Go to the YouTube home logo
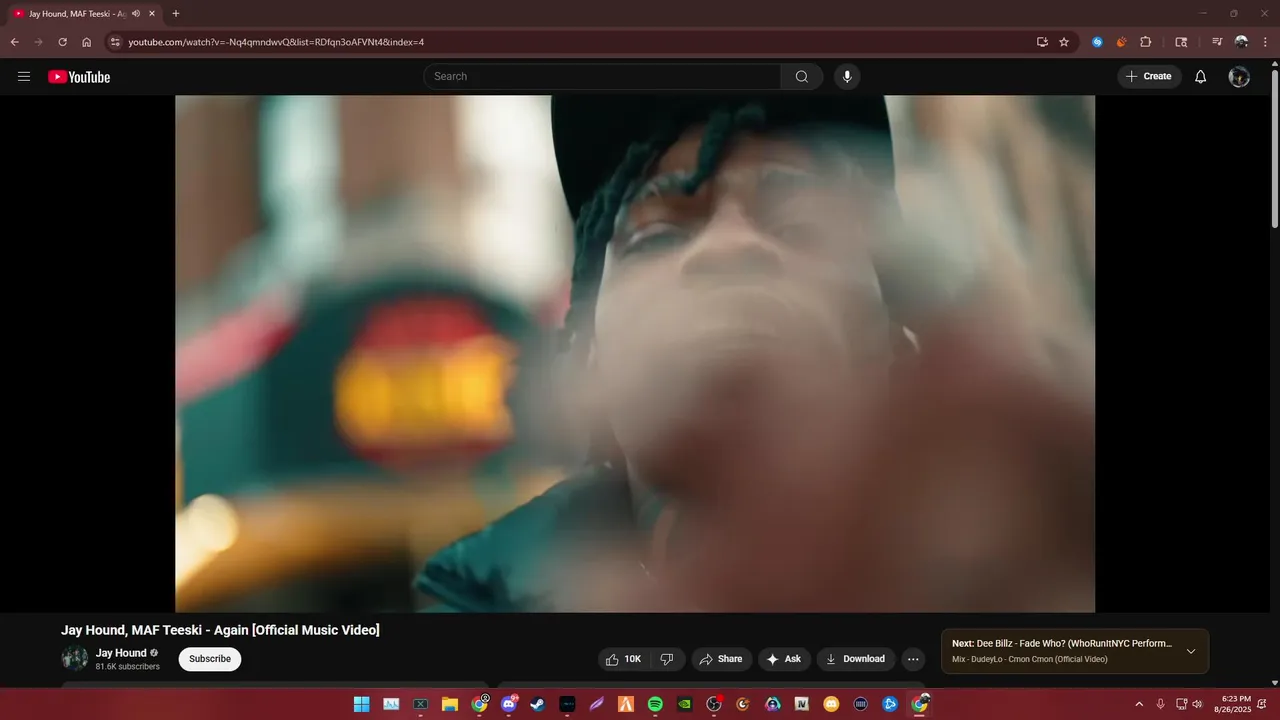The image size is (1280, 720). (79, 77)
